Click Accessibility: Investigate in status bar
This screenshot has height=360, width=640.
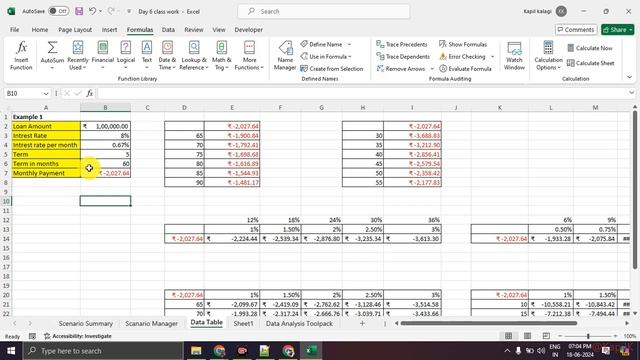tap(78, 336)
